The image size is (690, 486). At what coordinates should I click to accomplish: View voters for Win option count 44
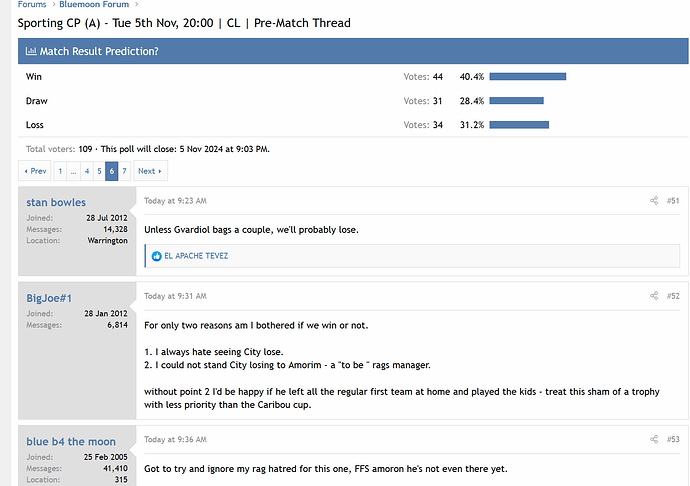(438, 76)
